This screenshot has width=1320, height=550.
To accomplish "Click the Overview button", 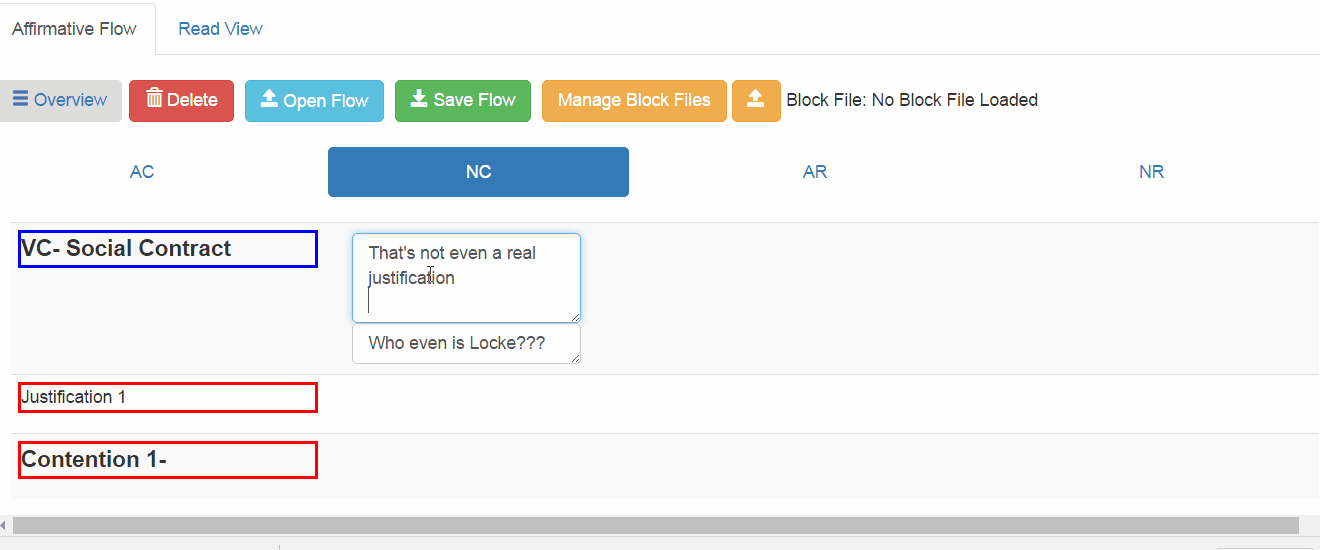I will click(60, 101).
